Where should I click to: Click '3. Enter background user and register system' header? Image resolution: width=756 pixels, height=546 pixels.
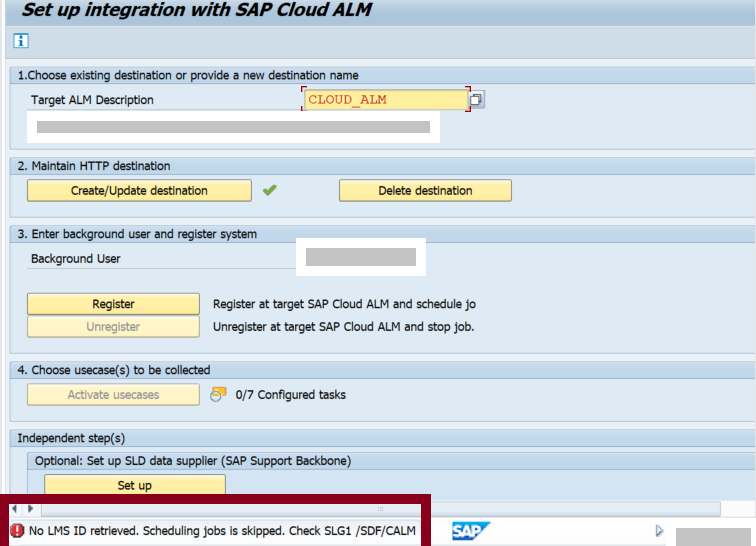coord(137,234)
